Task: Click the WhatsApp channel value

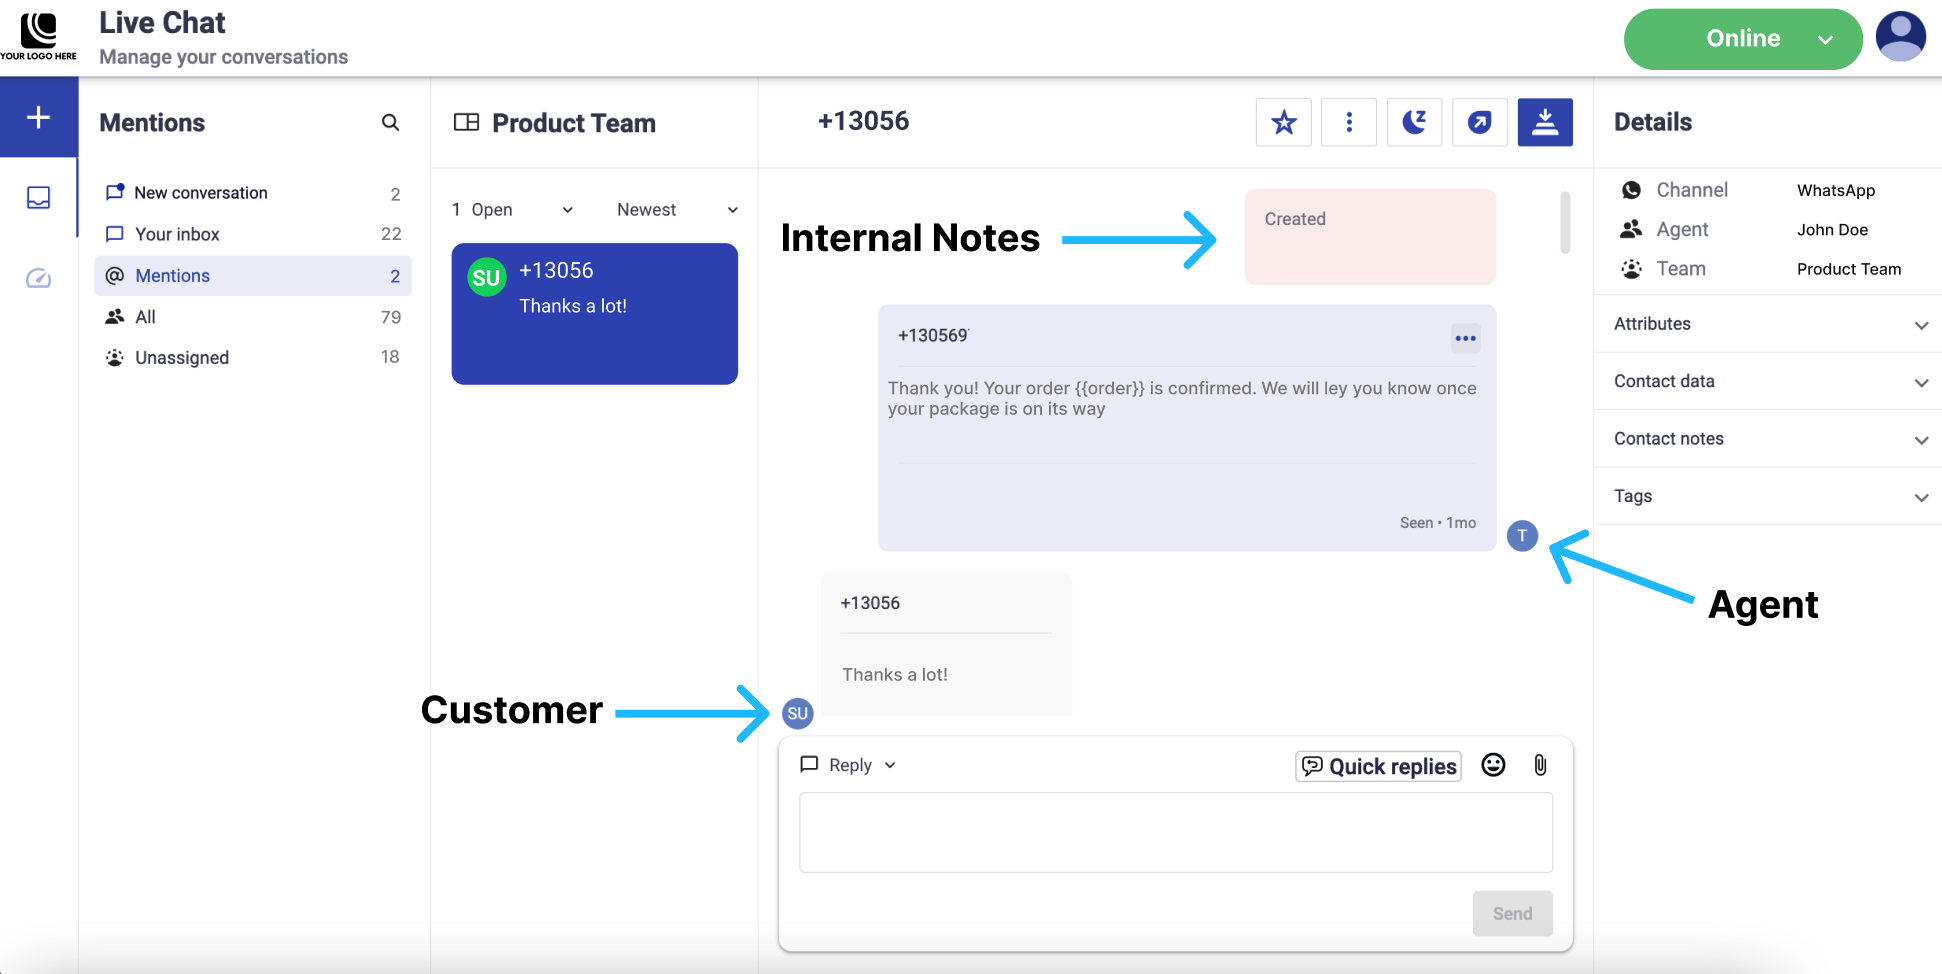Action: click(1836, 190)
